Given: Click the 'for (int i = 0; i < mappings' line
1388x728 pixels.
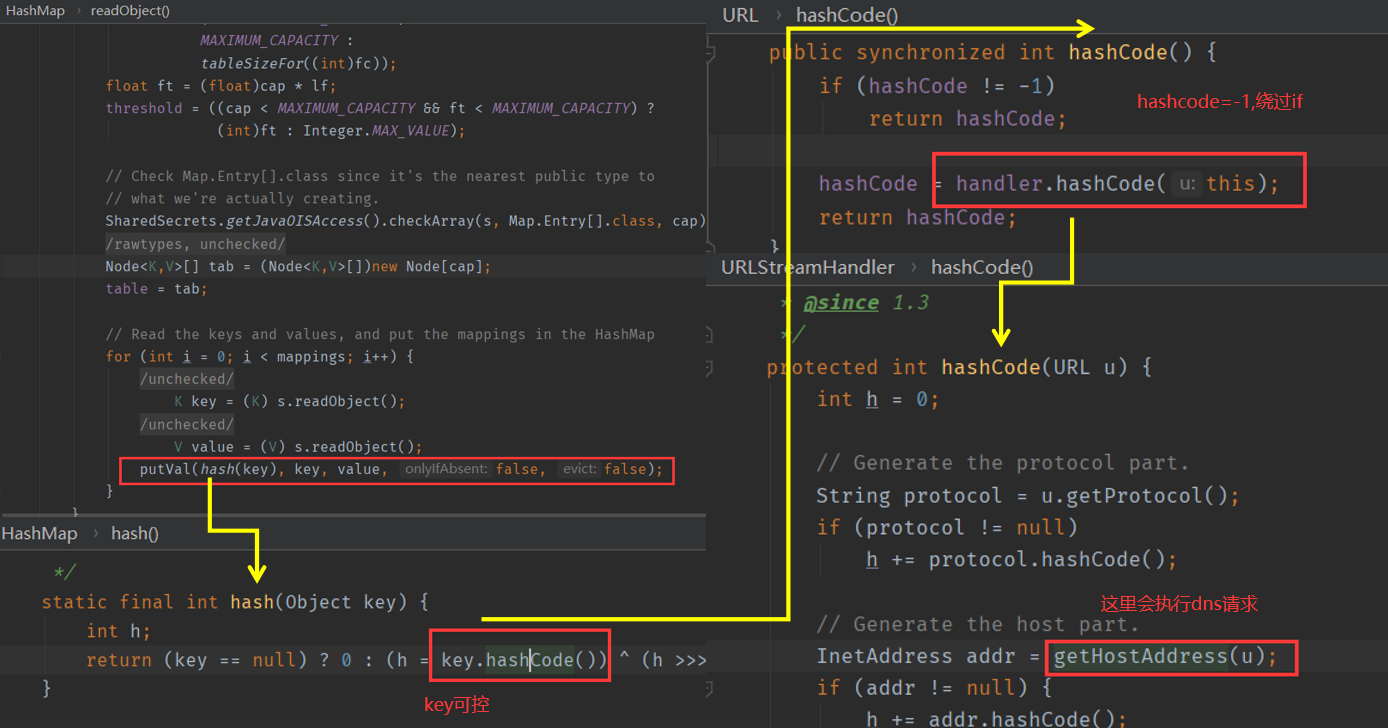Looking at the screenshot, I should [x=260, y=356].
